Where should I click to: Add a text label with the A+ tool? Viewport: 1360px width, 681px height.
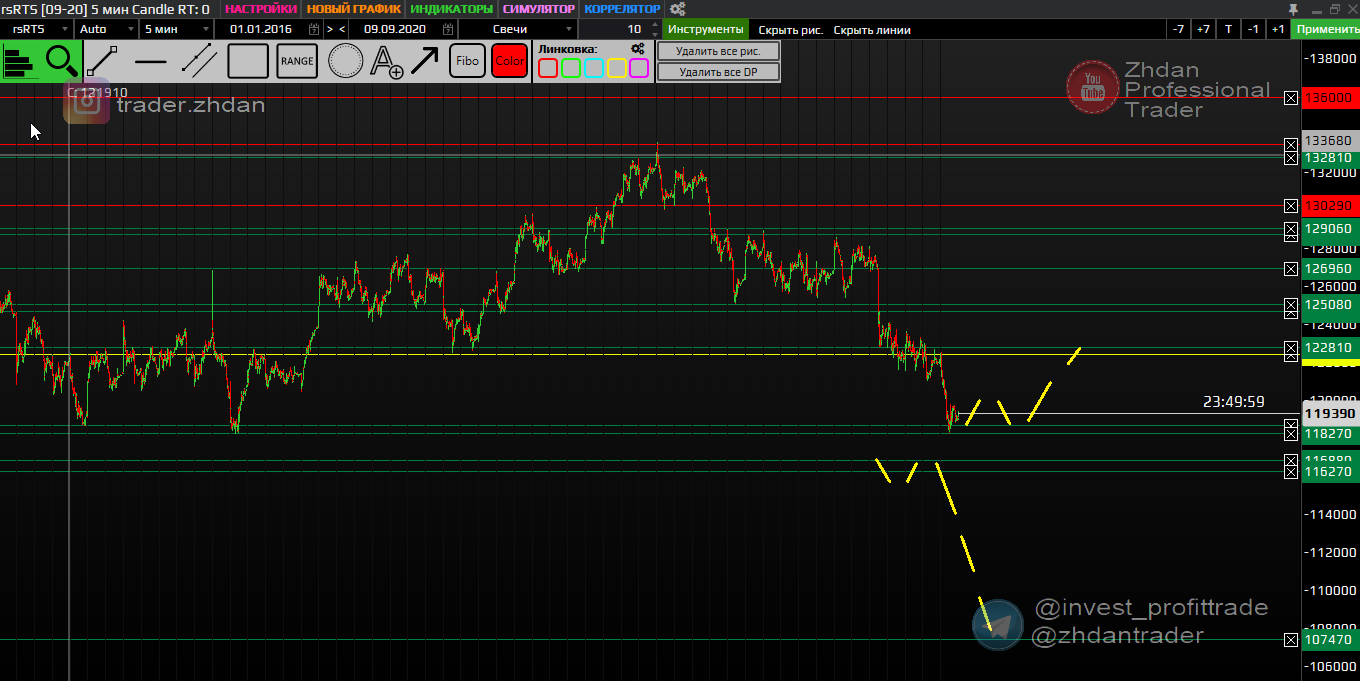point(386,61)
